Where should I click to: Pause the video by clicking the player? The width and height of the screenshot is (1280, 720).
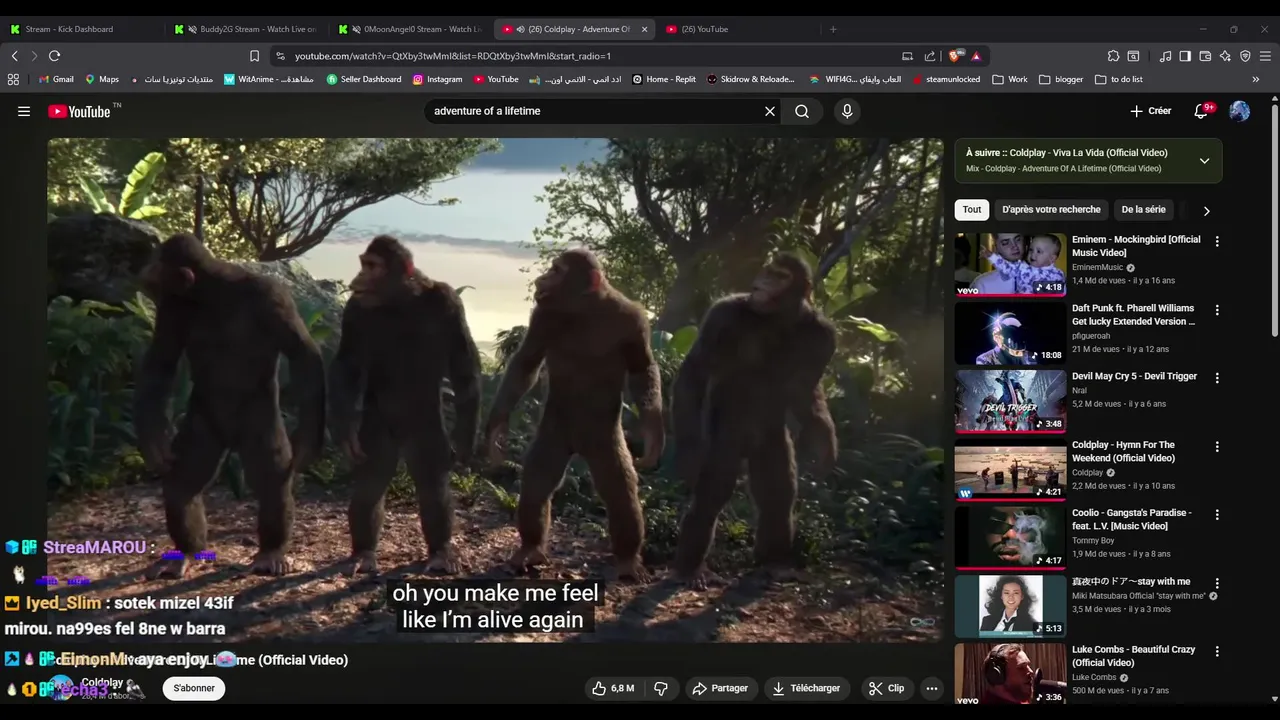coord(495,390)
